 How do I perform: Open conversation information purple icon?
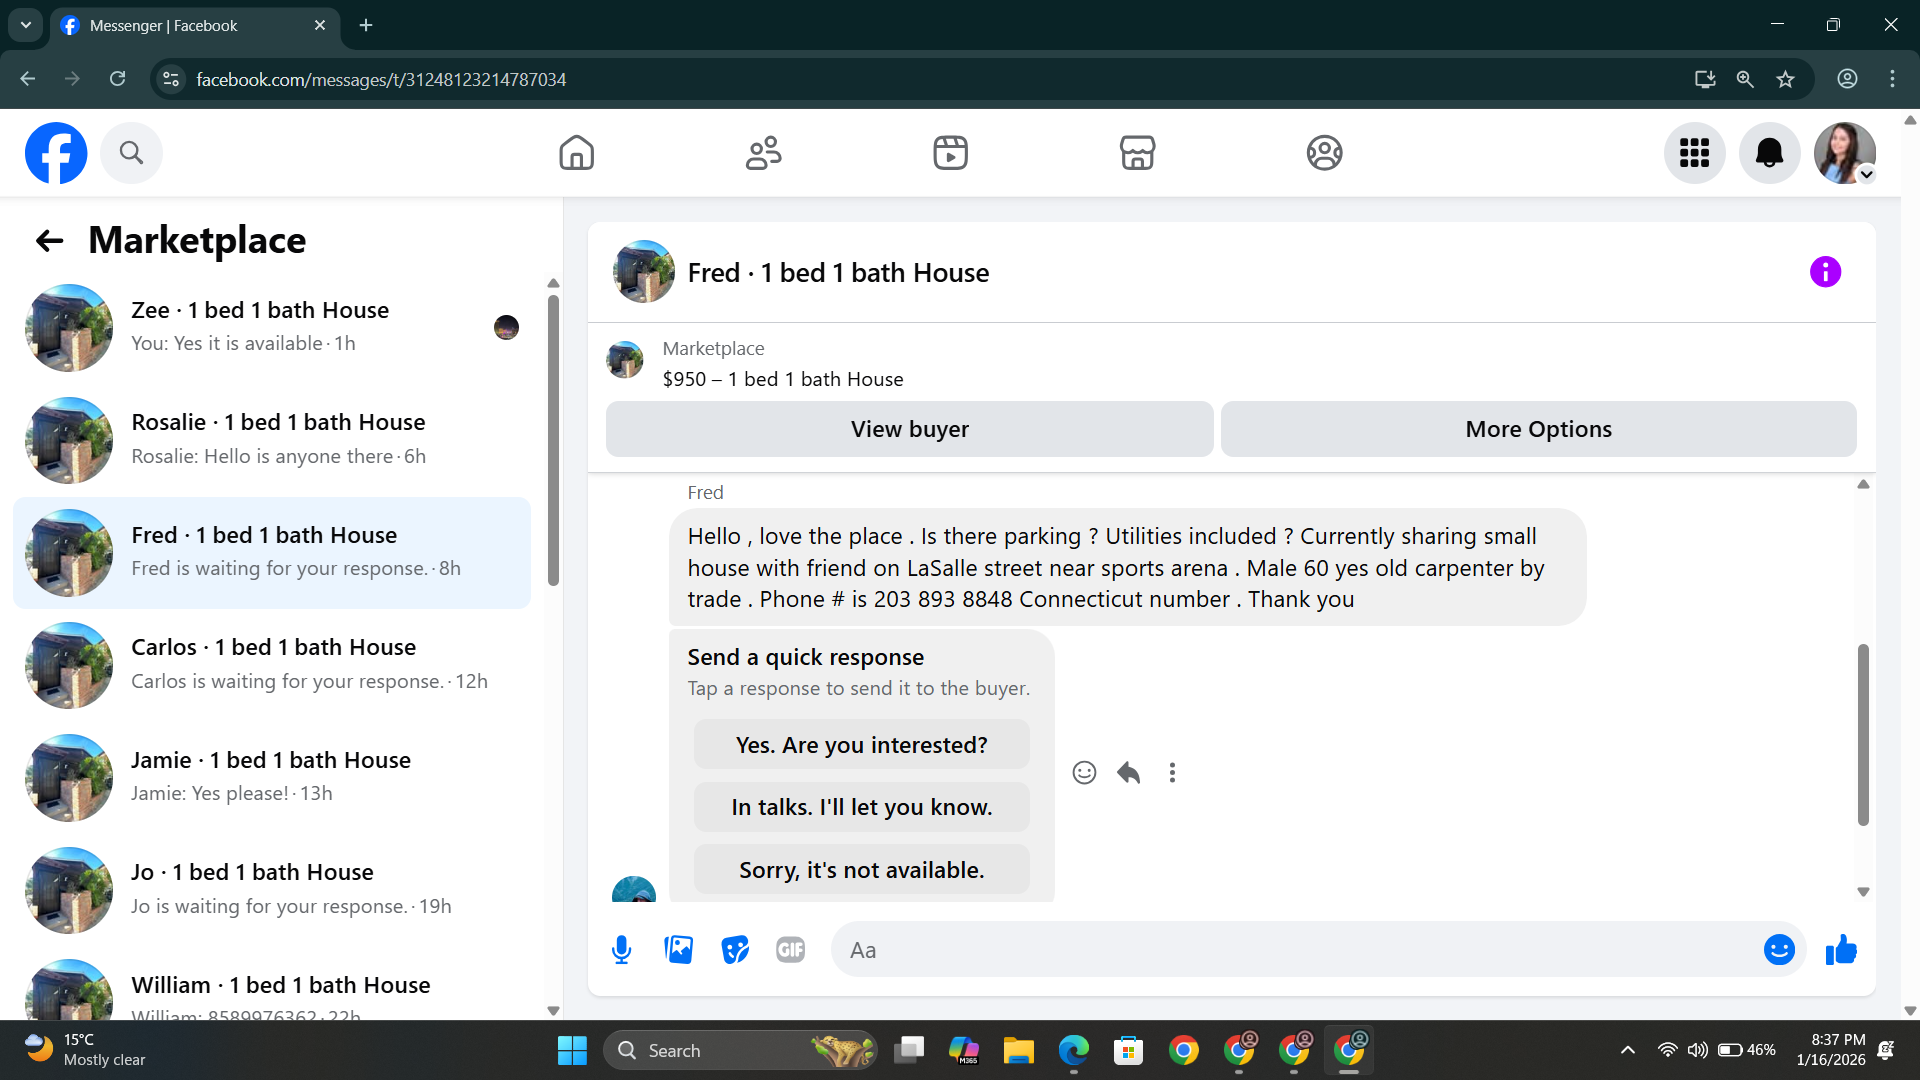point(1825,272)
